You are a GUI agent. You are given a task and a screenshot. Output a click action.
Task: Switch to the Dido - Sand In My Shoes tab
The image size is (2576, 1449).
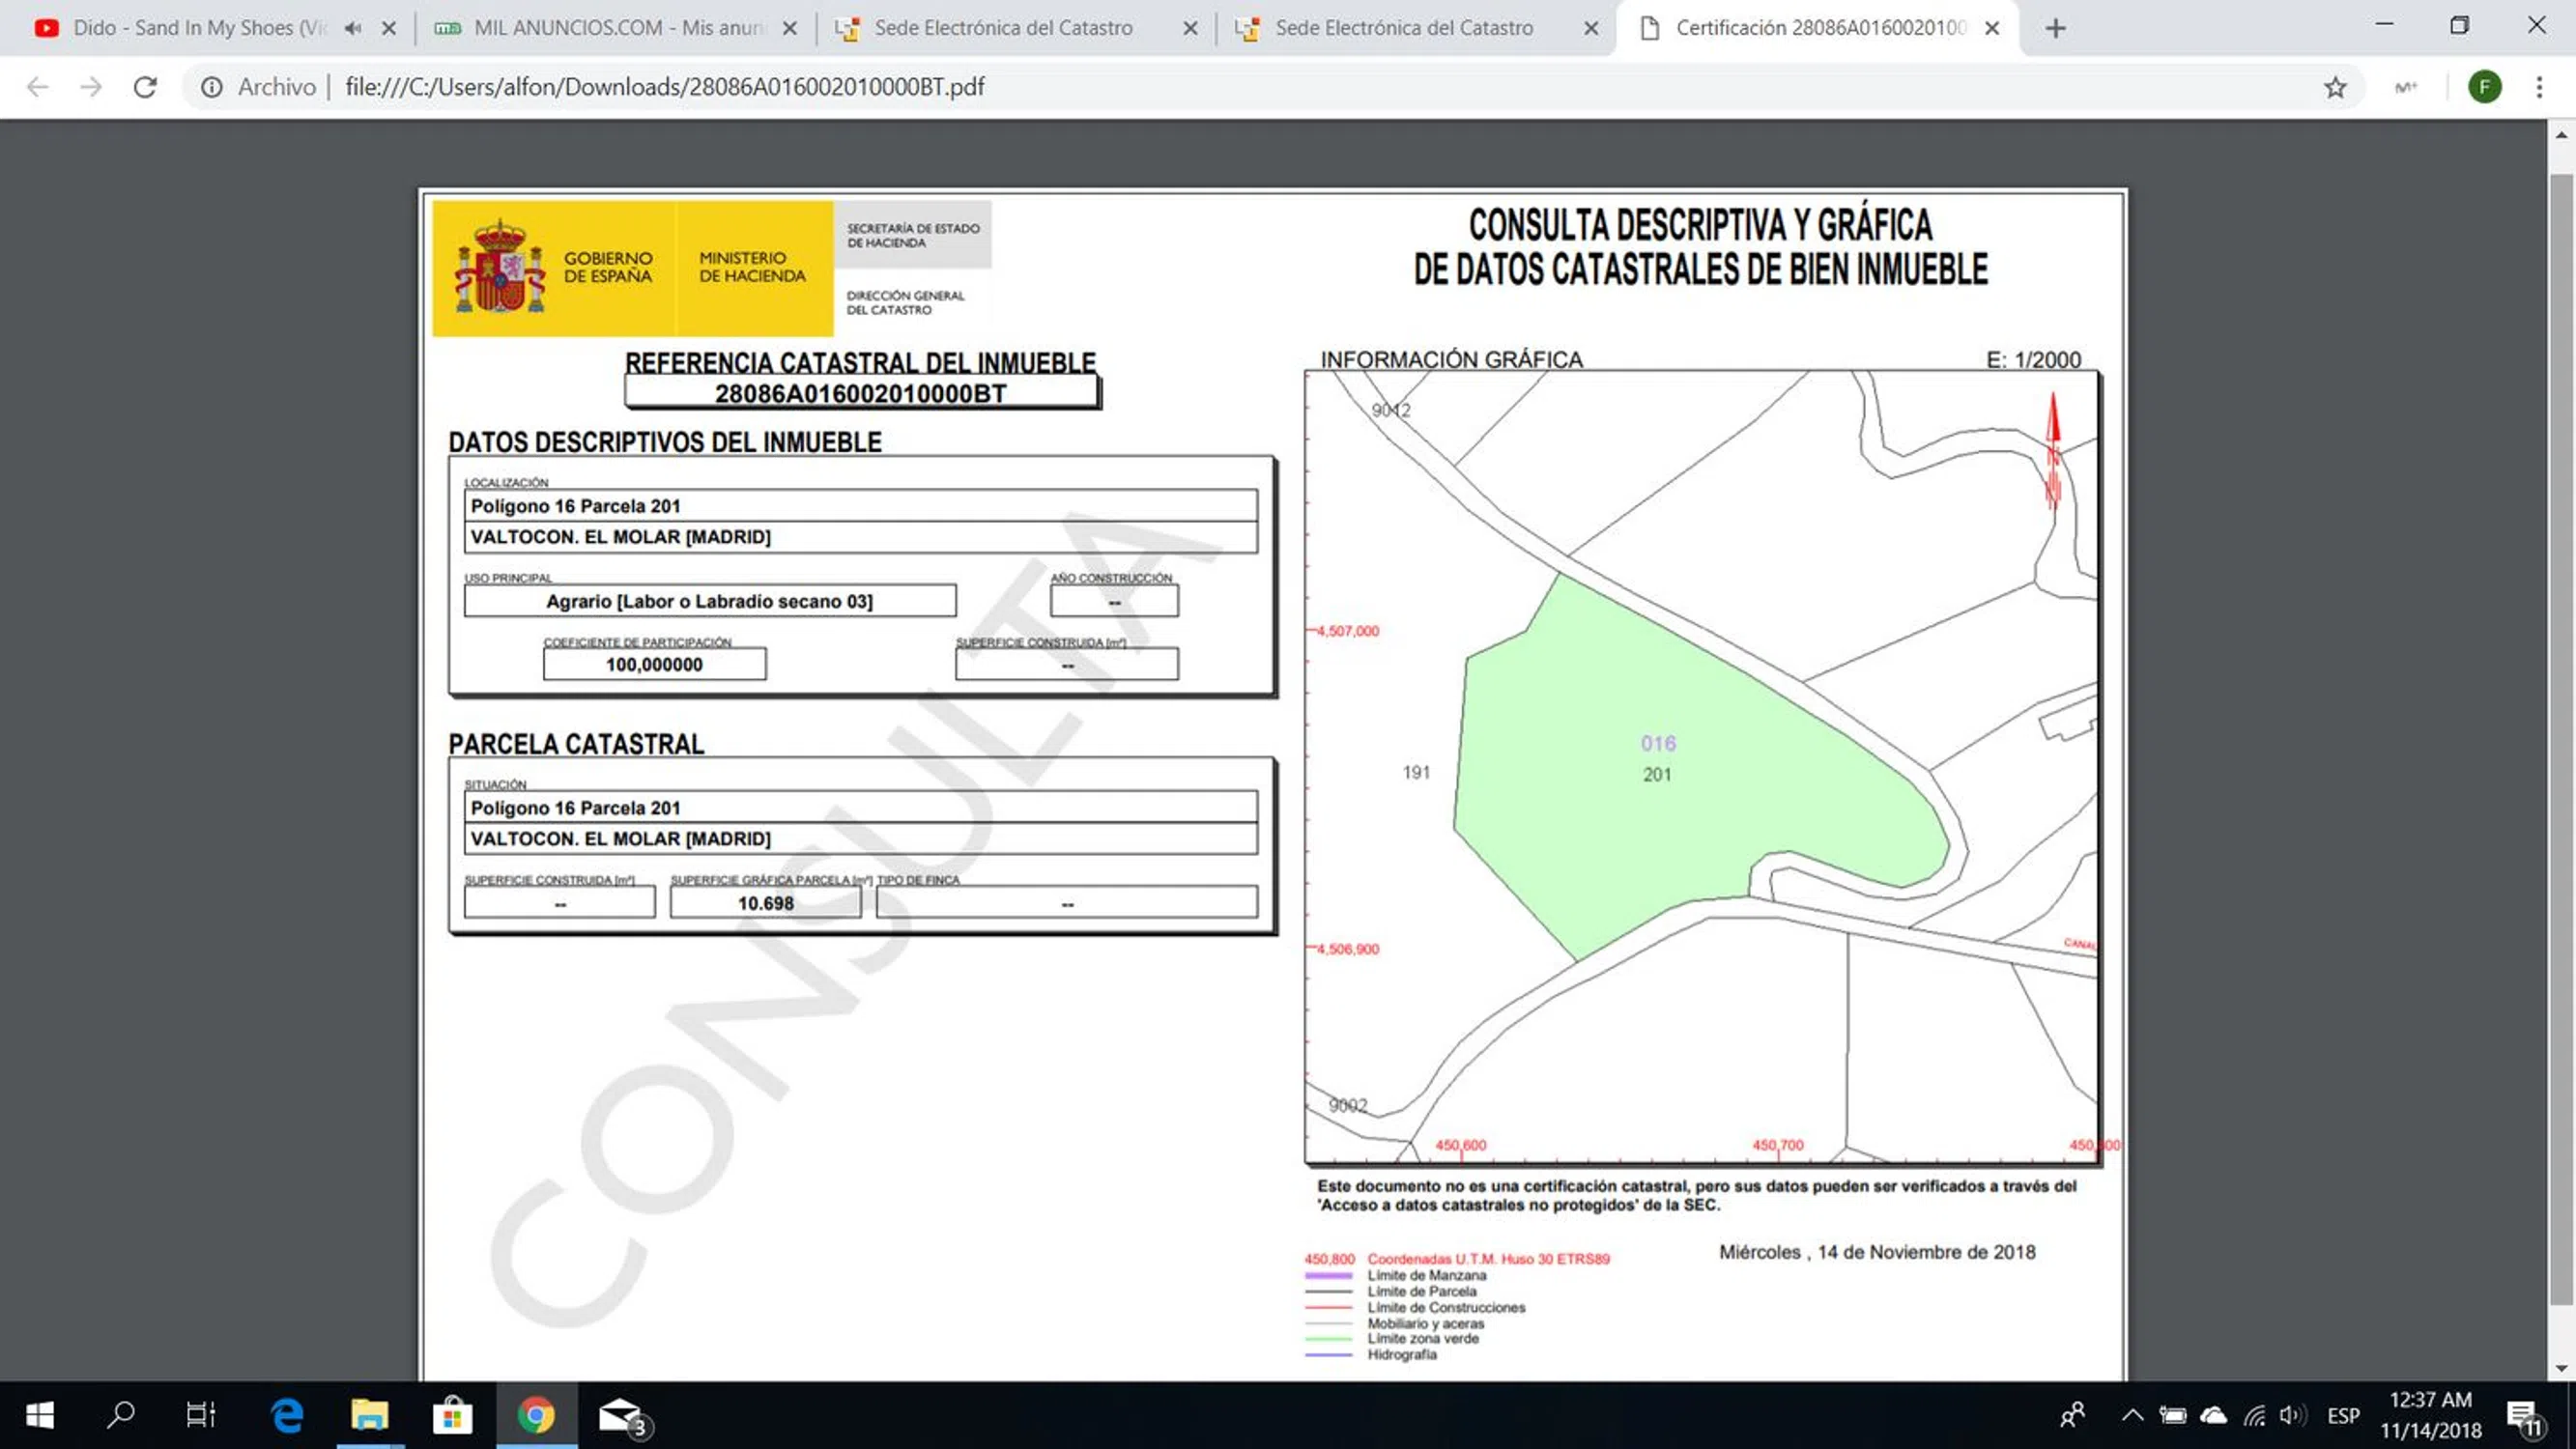click(x=190, y=28)
